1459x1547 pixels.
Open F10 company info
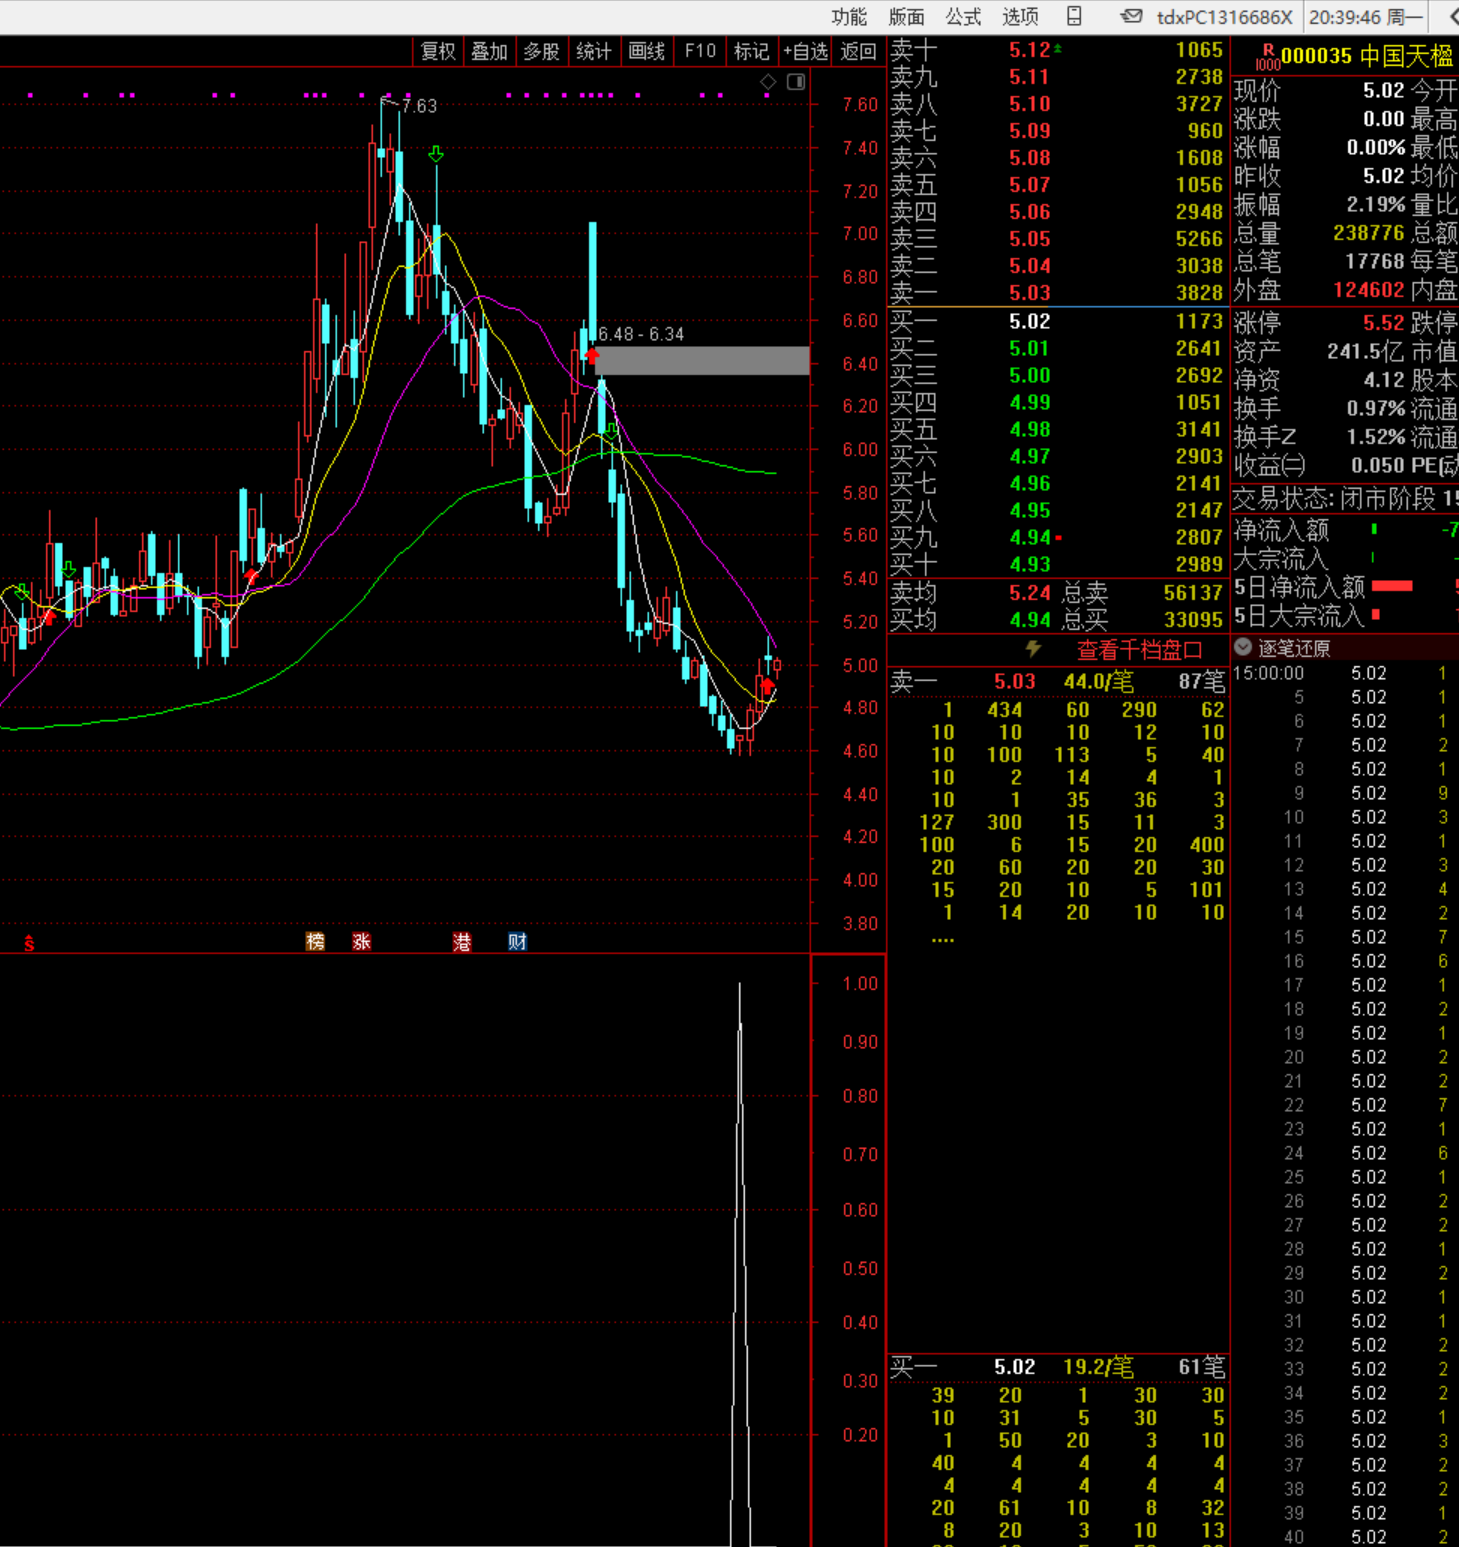point(700,51)
